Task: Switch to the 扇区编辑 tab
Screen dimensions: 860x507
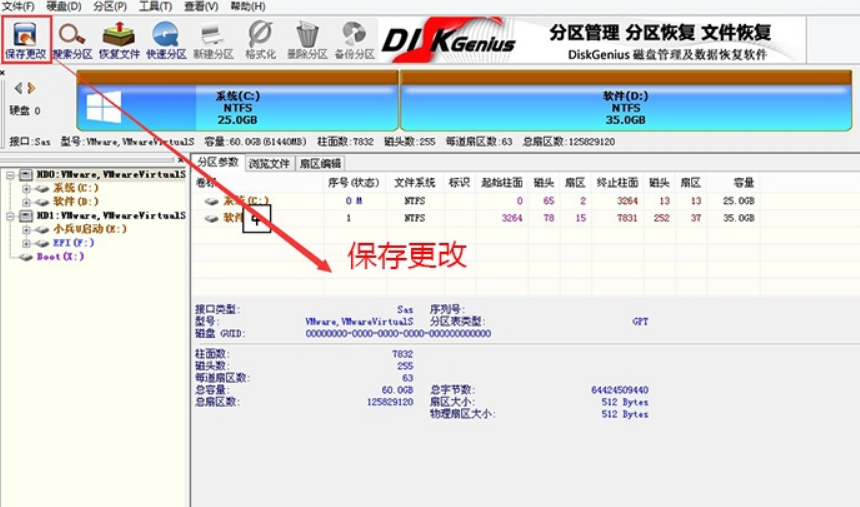Action: tap(320, 164)
